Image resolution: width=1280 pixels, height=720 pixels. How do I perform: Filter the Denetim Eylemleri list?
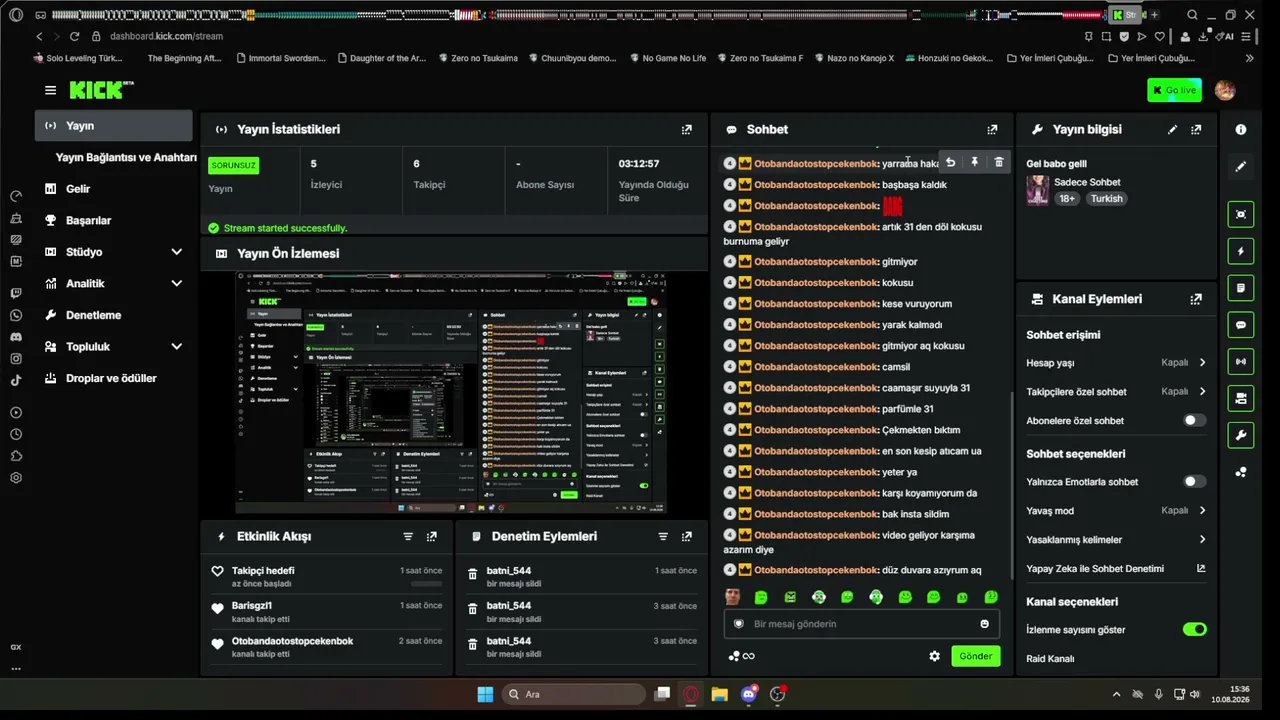click(663, 536)
